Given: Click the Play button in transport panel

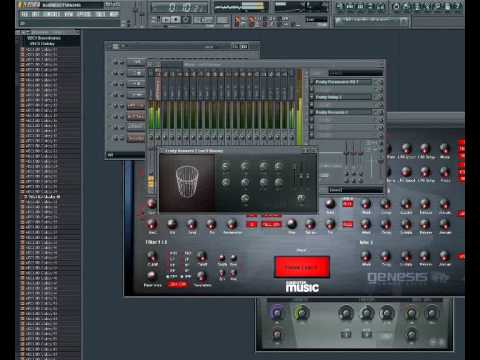Looking at the screenshot, I should tap(166, 20).
